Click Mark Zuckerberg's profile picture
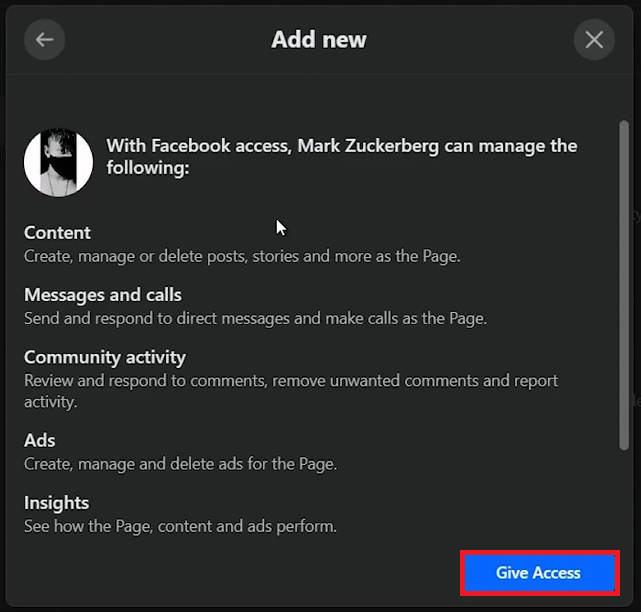641x612 pixels. (58, 162)
